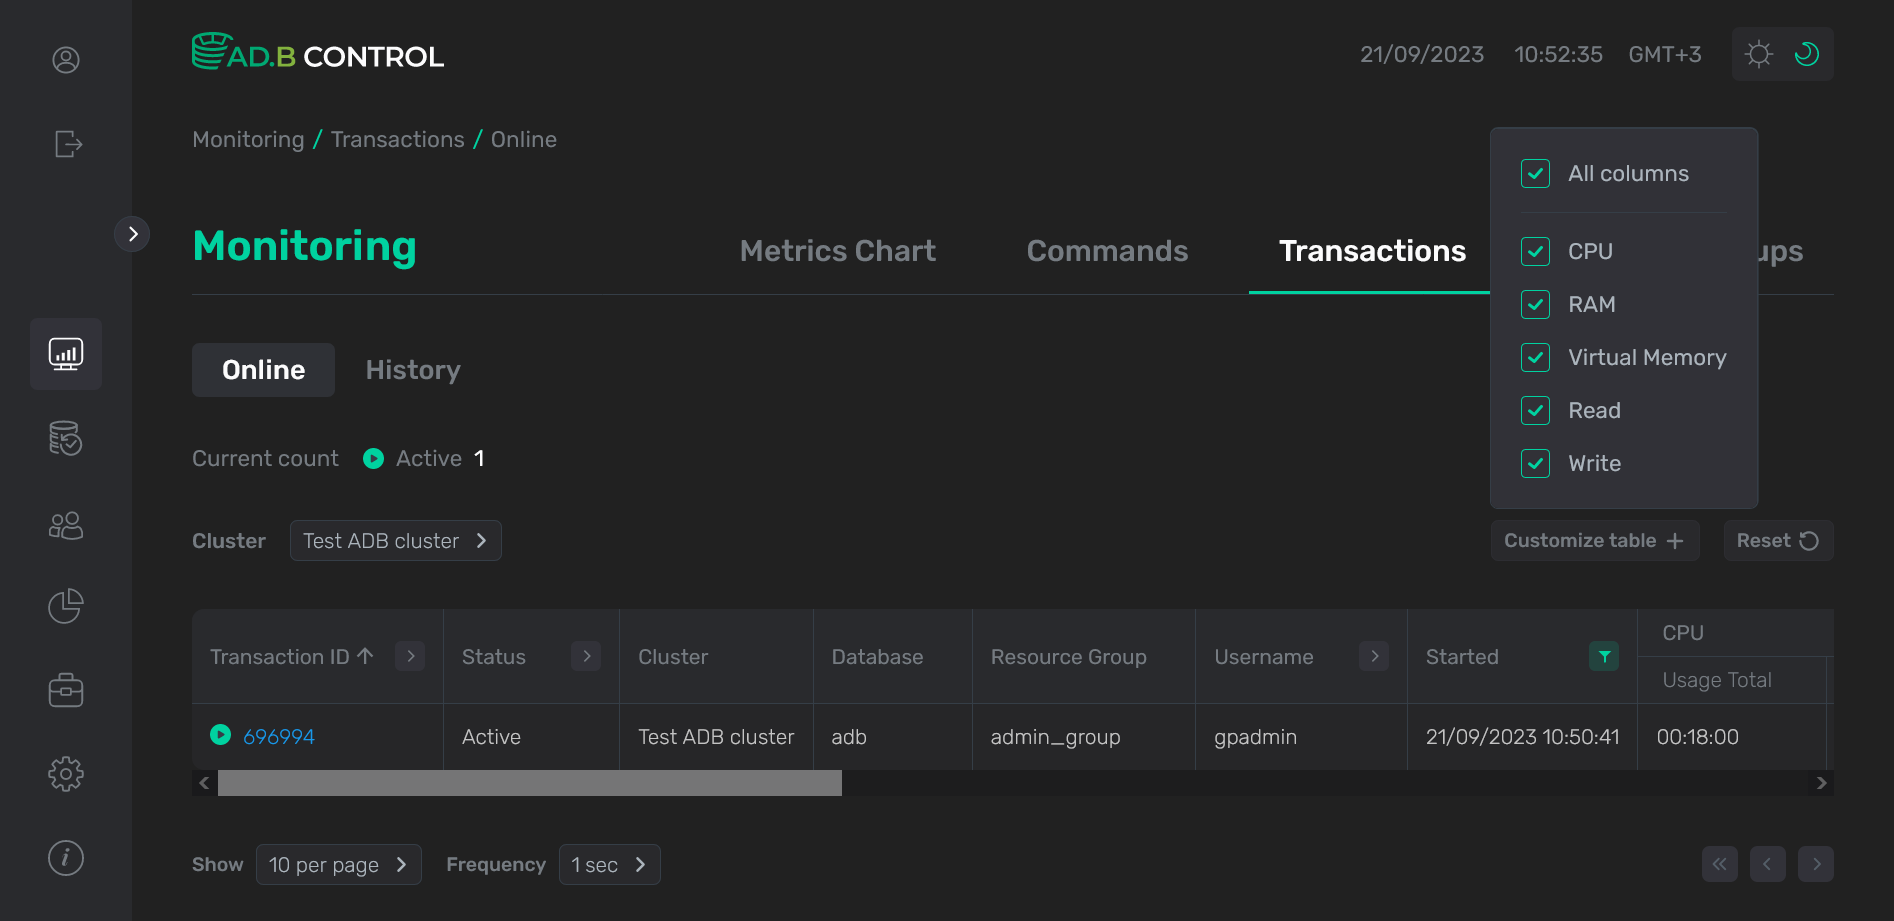Toggle the Virtual Memory column checkbox

click(1535, 358)
